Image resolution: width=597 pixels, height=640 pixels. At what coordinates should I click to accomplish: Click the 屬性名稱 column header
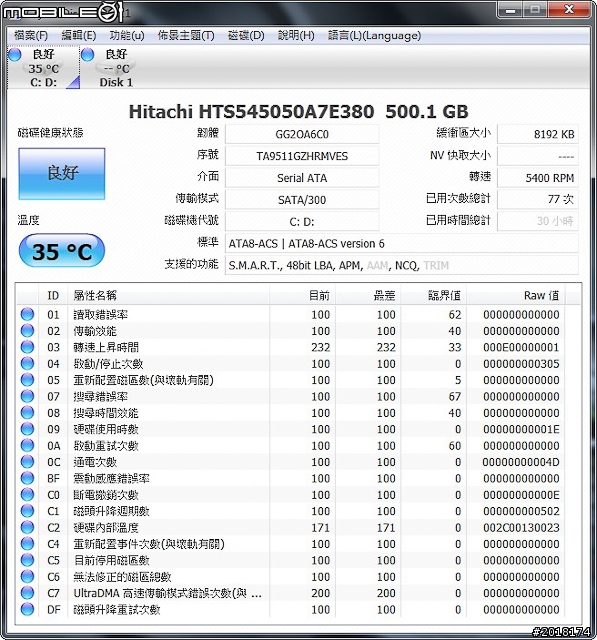click(169, 296)
